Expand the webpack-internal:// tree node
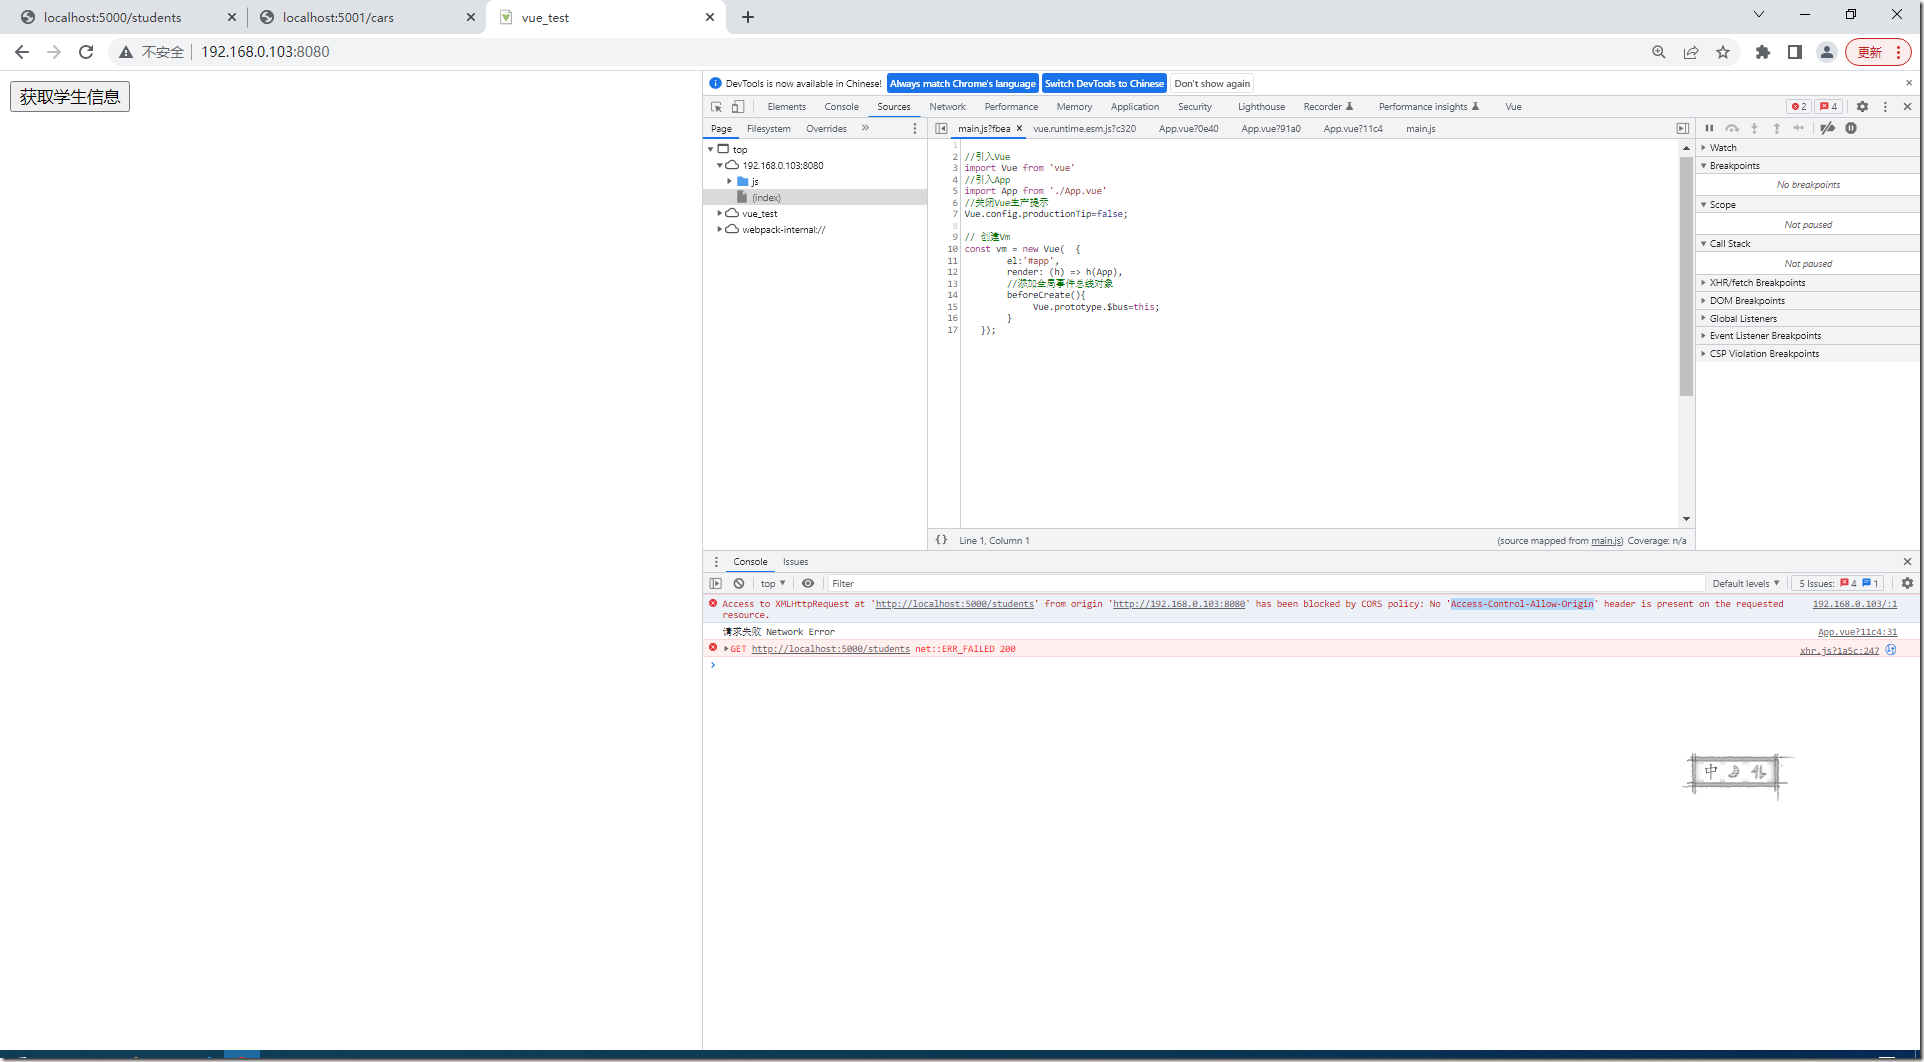 click(719, 230)
